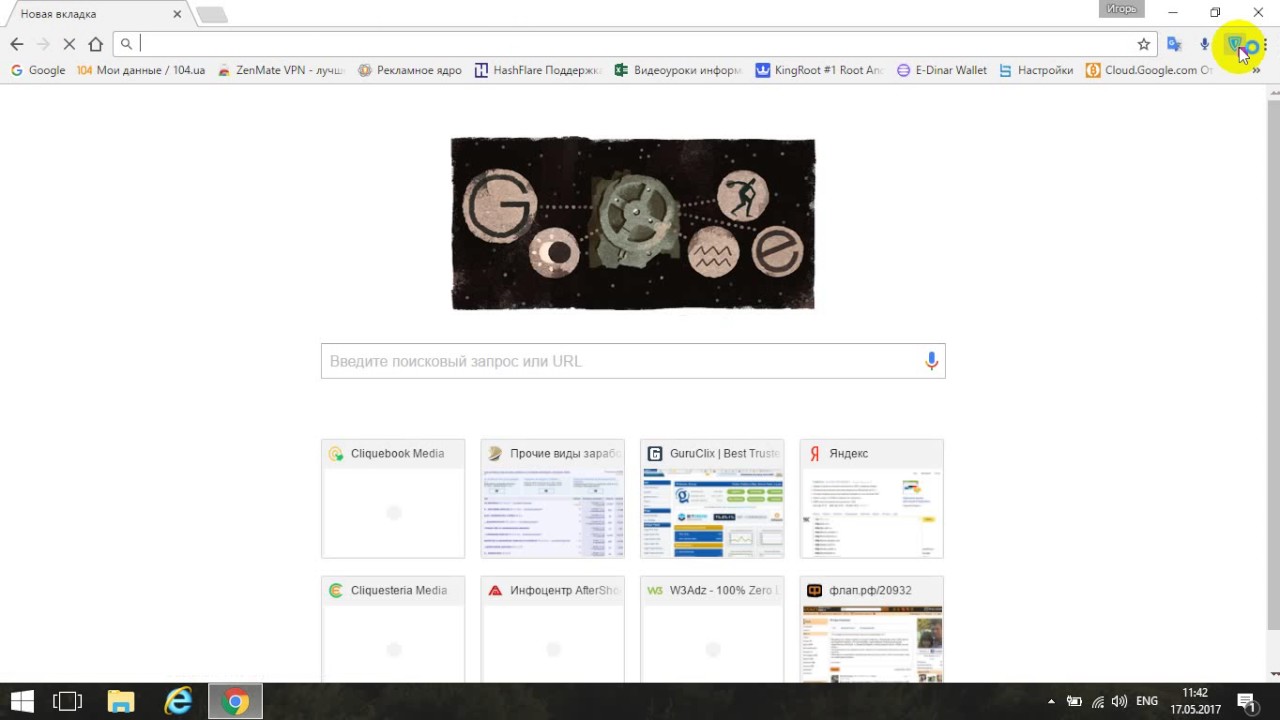Close the Новая вкладка tab
Viewport: 1280px width, 720px height.
(x=177, y=14)
